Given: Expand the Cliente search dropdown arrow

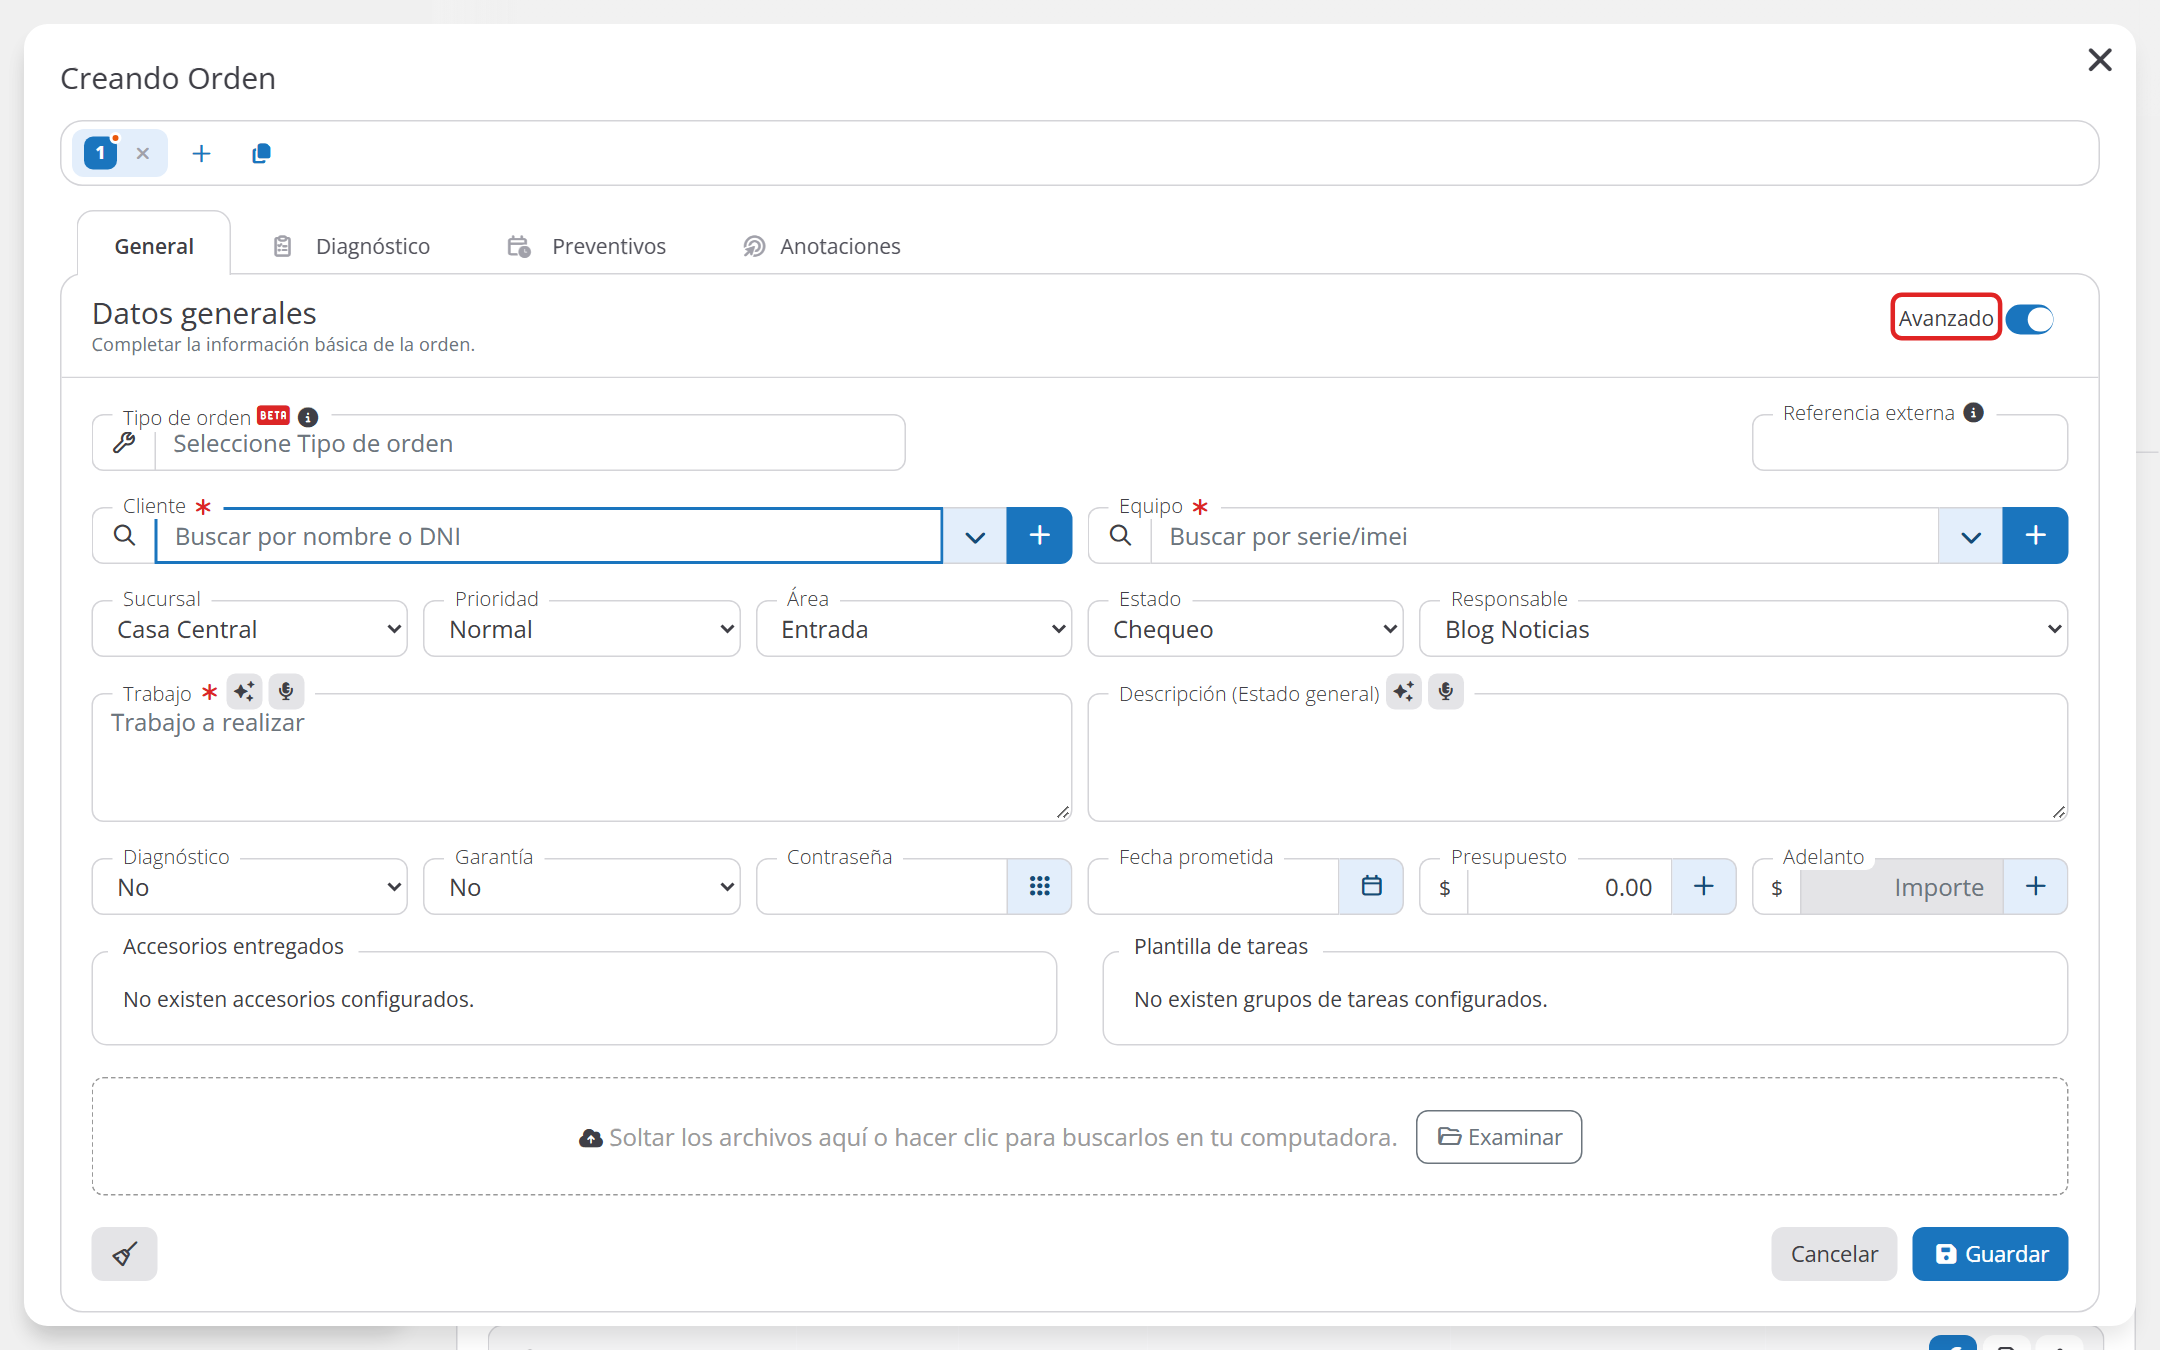Looking at the screenshot, I should 975,536.
